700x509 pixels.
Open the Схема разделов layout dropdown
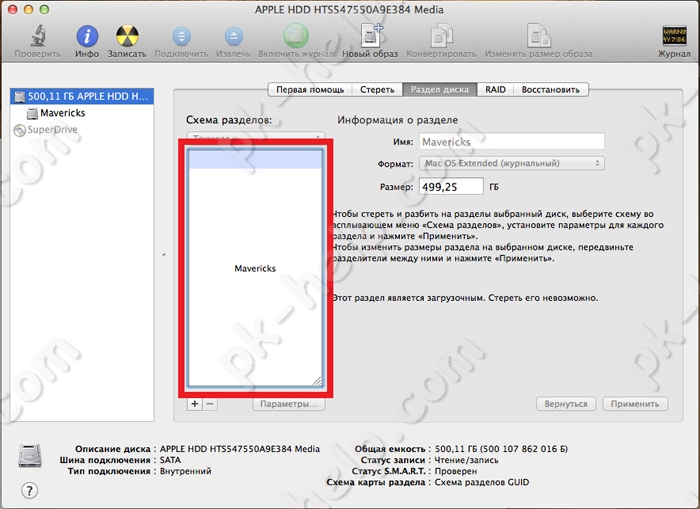click(256, 136)
